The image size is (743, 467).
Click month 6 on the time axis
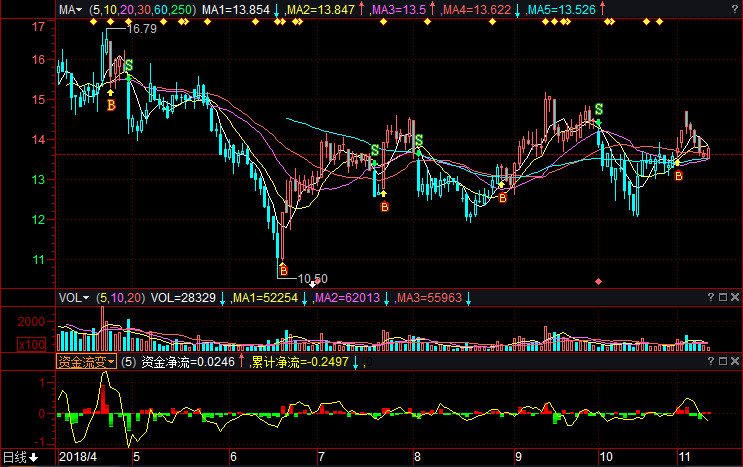[233, 457]
